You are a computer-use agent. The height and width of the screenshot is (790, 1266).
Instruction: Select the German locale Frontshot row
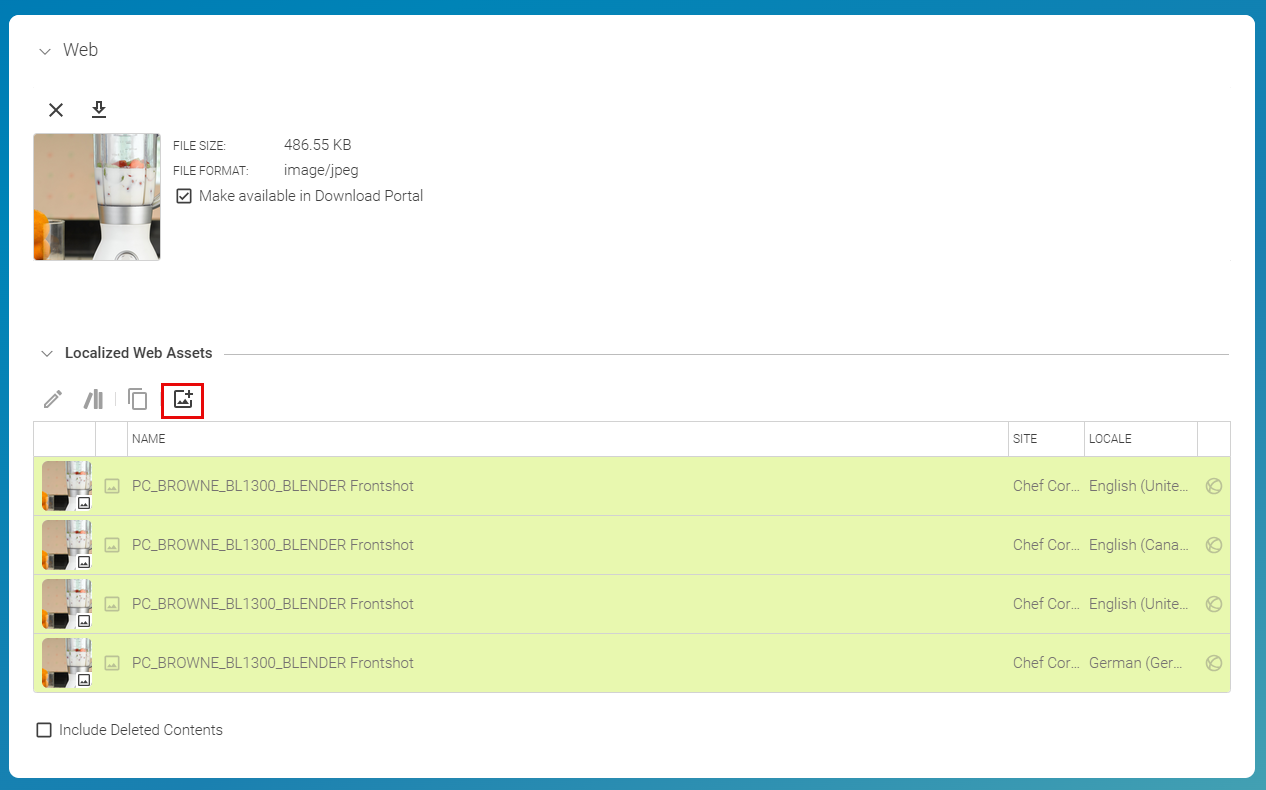tap(632, 663)
